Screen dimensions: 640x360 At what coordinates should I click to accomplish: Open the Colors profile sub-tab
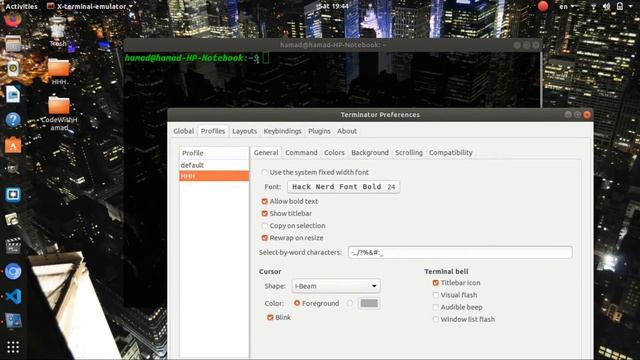tap(334, 153)
